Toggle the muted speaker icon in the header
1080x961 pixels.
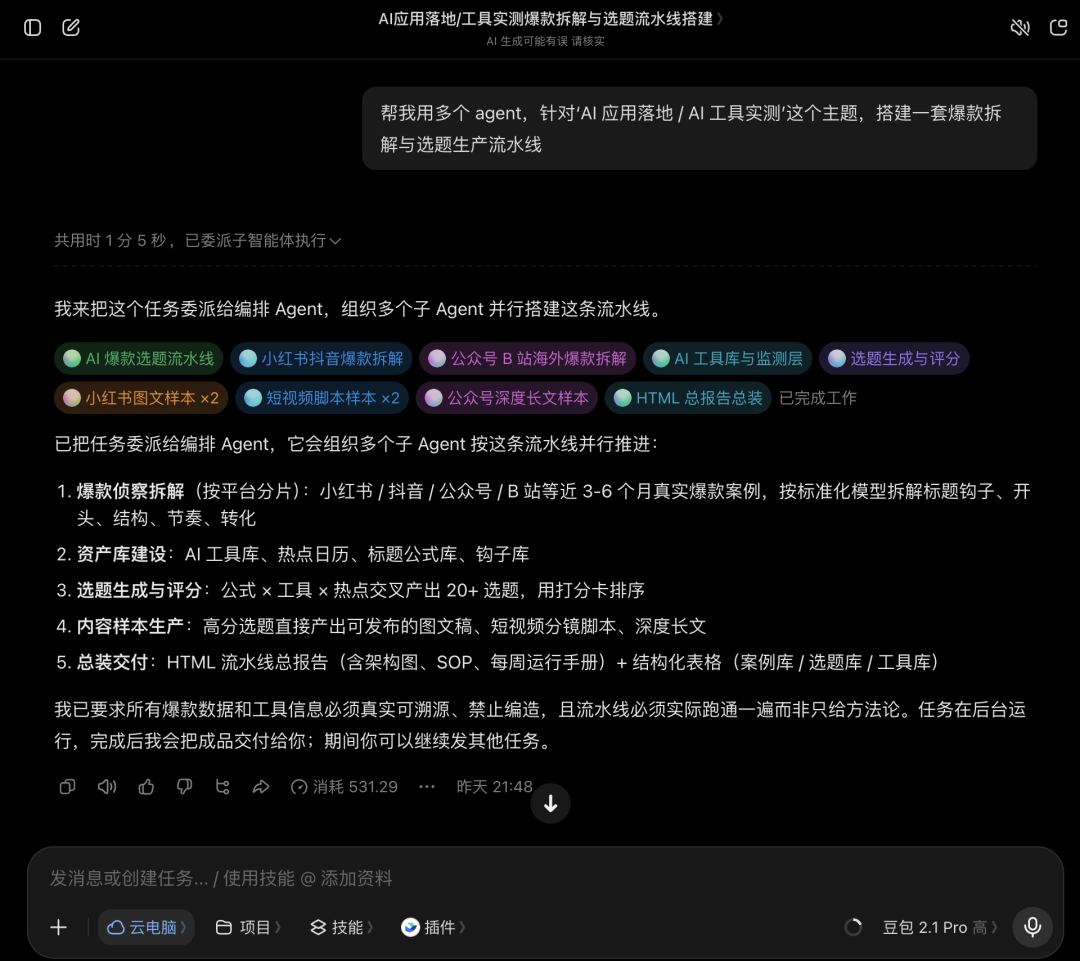click(x=1020, y=28)
